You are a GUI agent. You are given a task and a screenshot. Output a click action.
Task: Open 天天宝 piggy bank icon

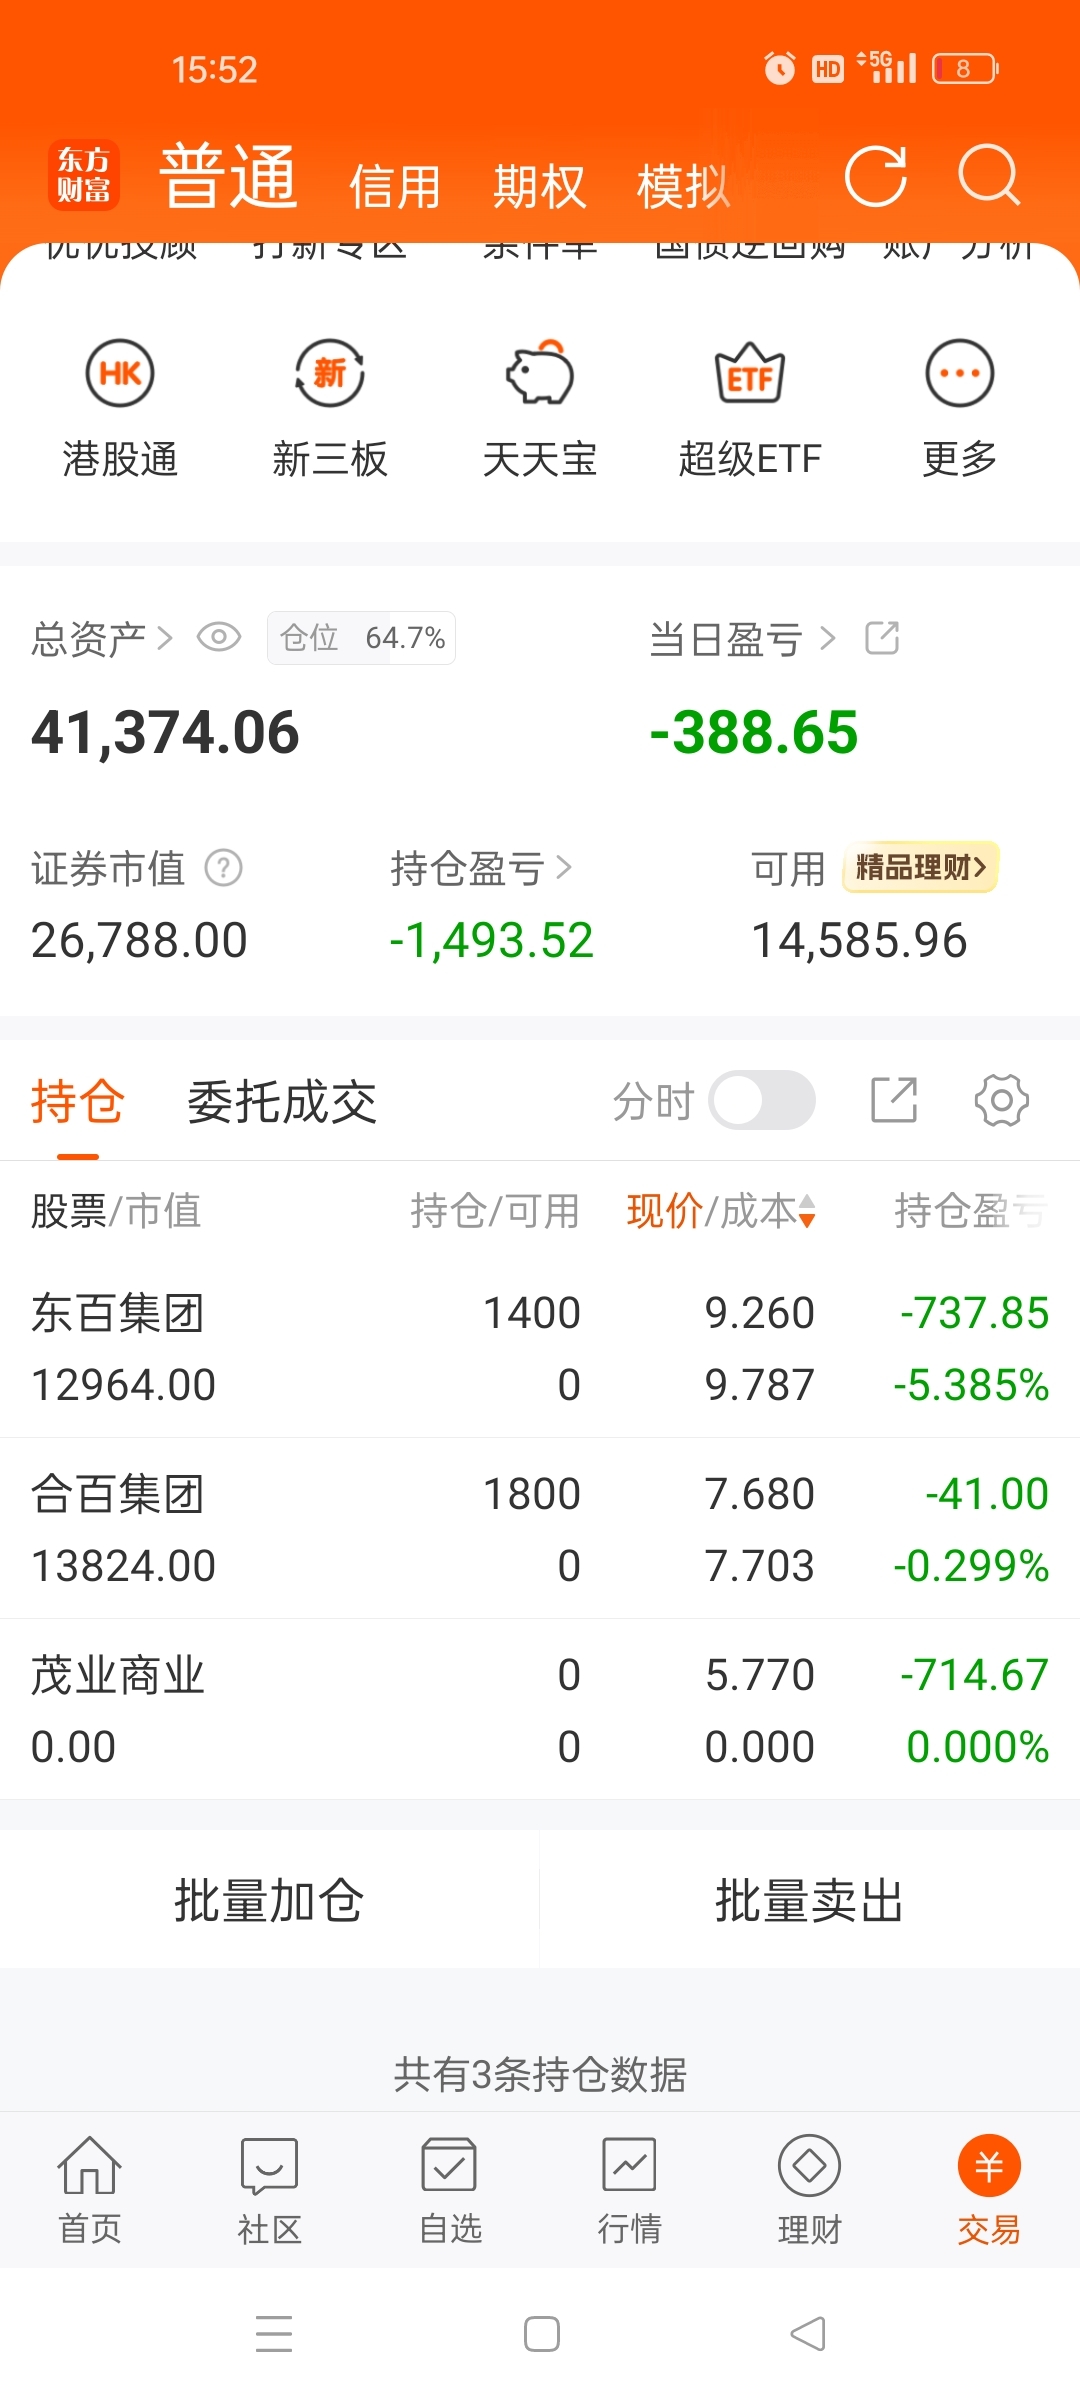pyautogui.click(x=540, y=374)
